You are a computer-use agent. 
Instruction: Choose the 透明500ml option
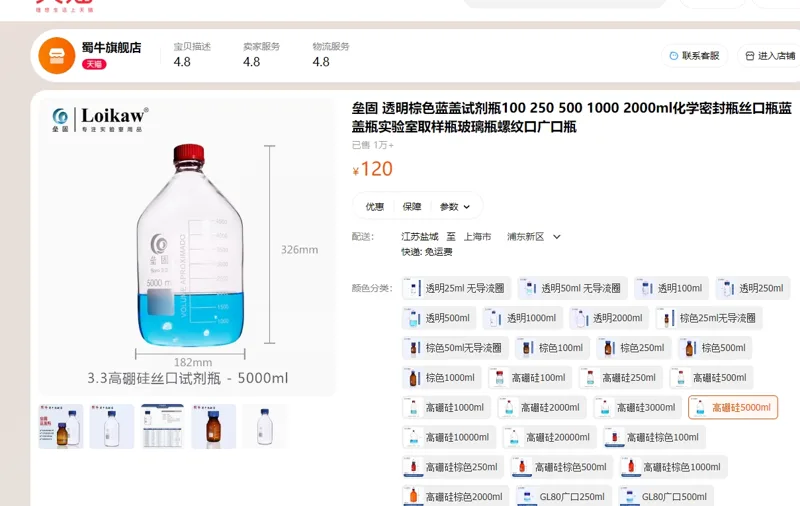[439, 318]
